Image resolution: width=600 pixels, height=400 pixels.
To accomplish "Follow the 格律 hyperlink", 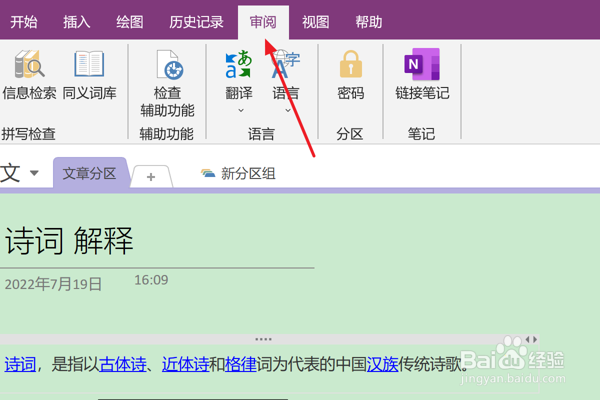I will pyautogui.click(x=241, y=364).
